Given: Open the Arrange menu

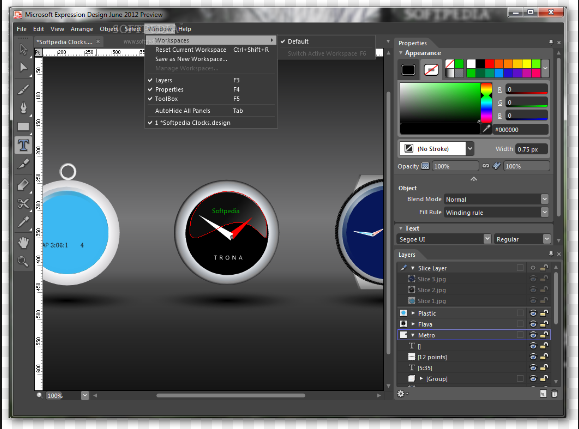Looking at the screenshot, I should pyautogui.click(x=82, y=29).
